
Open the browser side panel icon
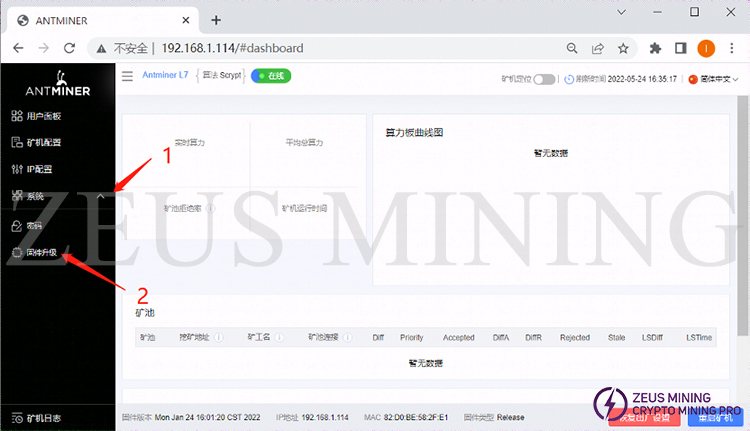click(x=681, y=48)
